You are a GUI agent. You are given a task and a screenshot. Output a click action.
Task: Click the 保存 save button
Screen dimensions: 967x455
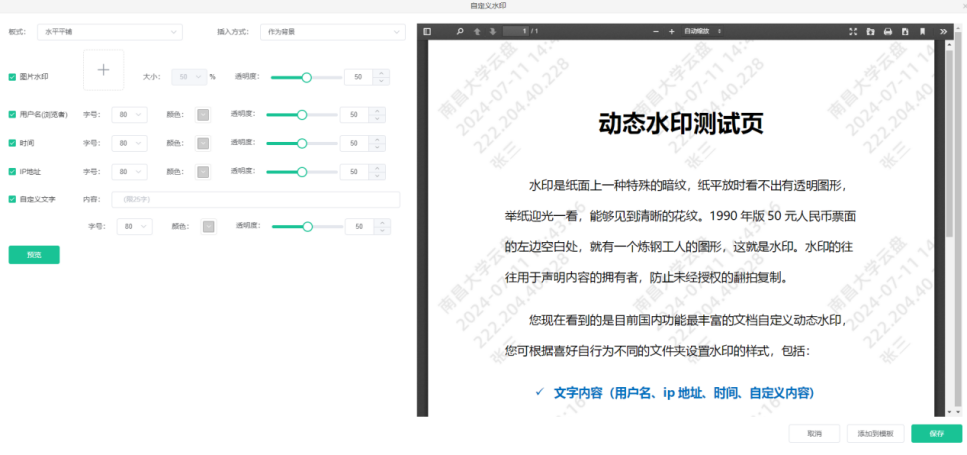[x=937, y=433]
